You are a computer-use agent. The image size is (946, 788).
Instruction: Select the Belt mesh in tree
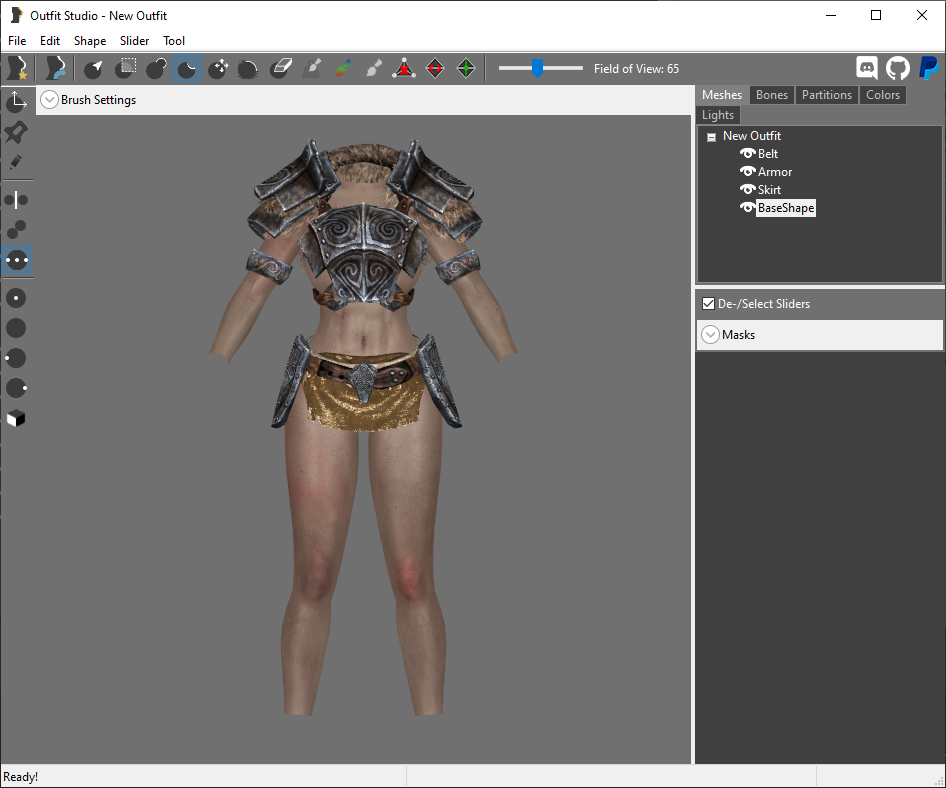768,154
